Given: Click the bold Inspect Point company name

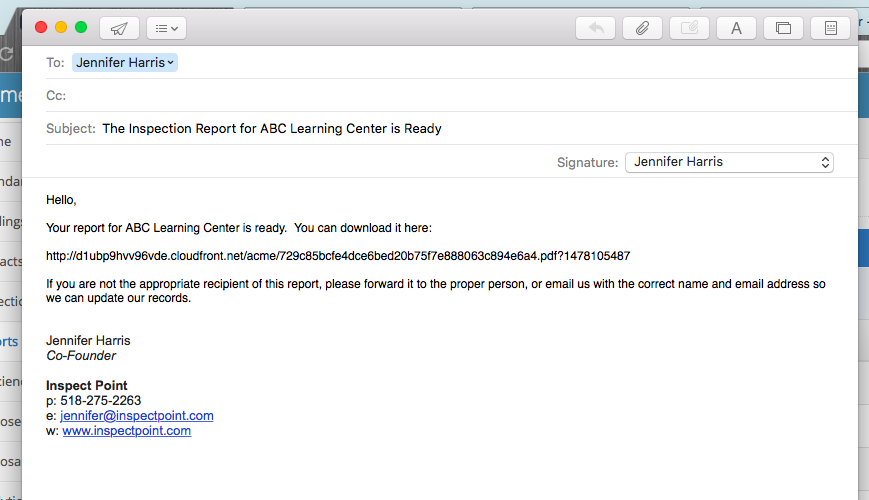Looking at the screenshot, I should click(x=86, y=386).
